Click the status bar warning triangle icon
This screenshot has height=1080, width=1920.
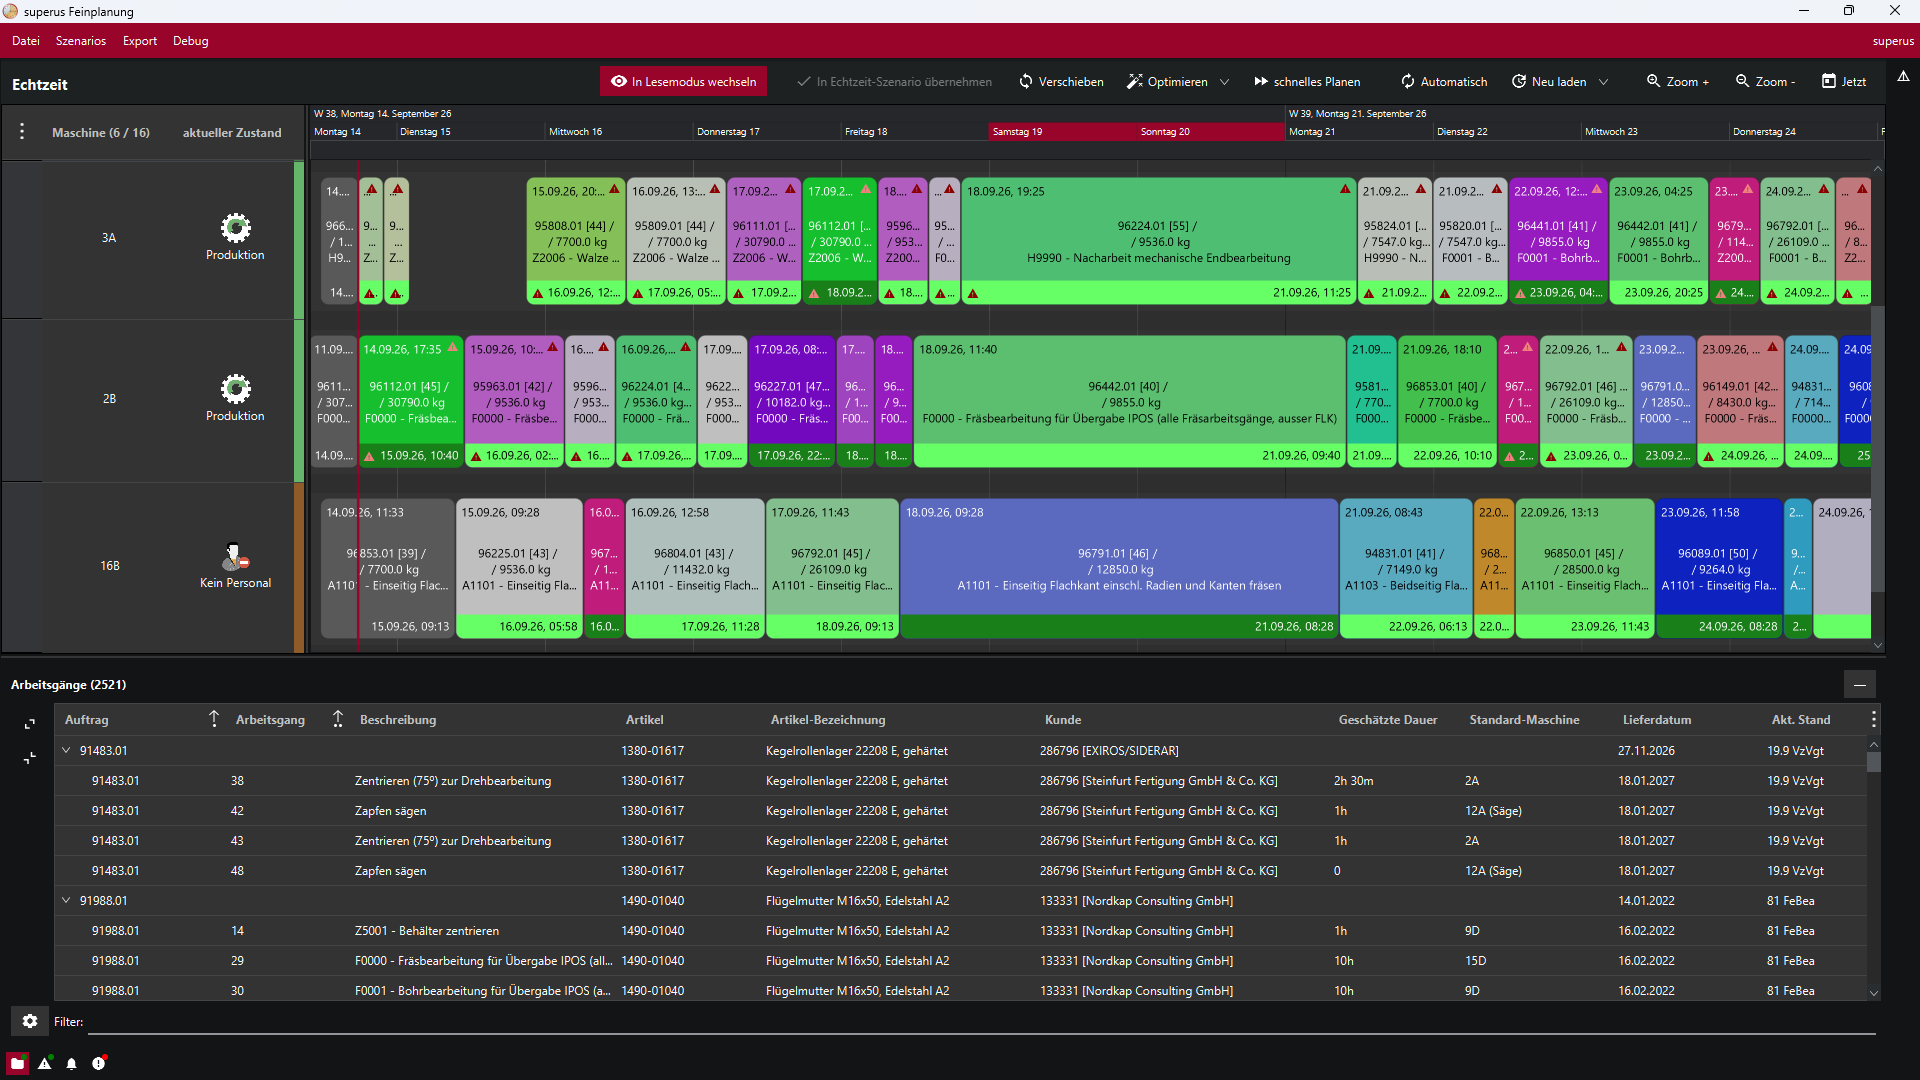click(x=45, y=1063)
